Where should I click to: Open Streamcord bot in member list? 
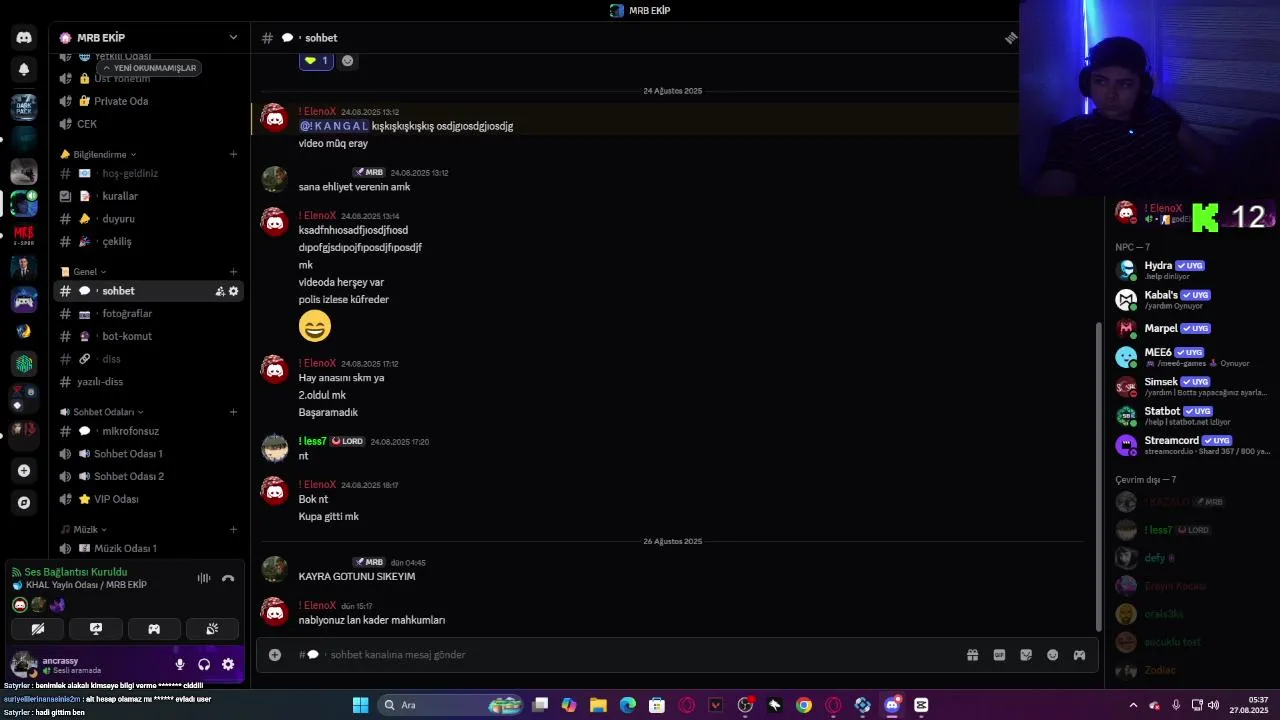[1192, 445]
